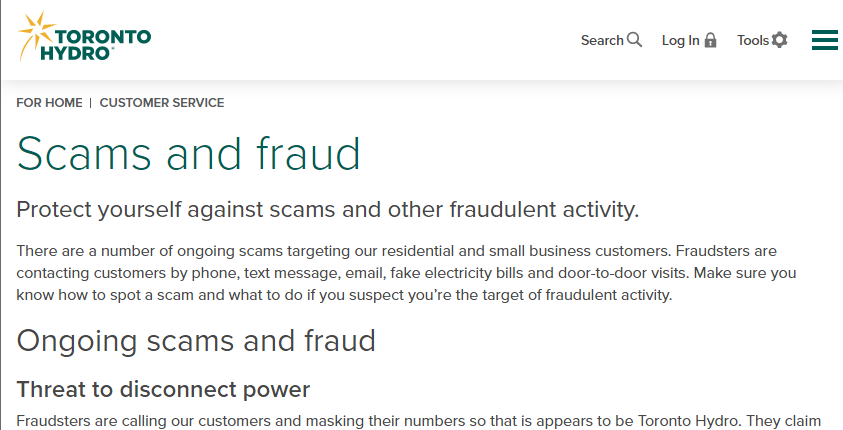
Task: Click the text about fraudsters masking numbers
Action: pos(418,421)
